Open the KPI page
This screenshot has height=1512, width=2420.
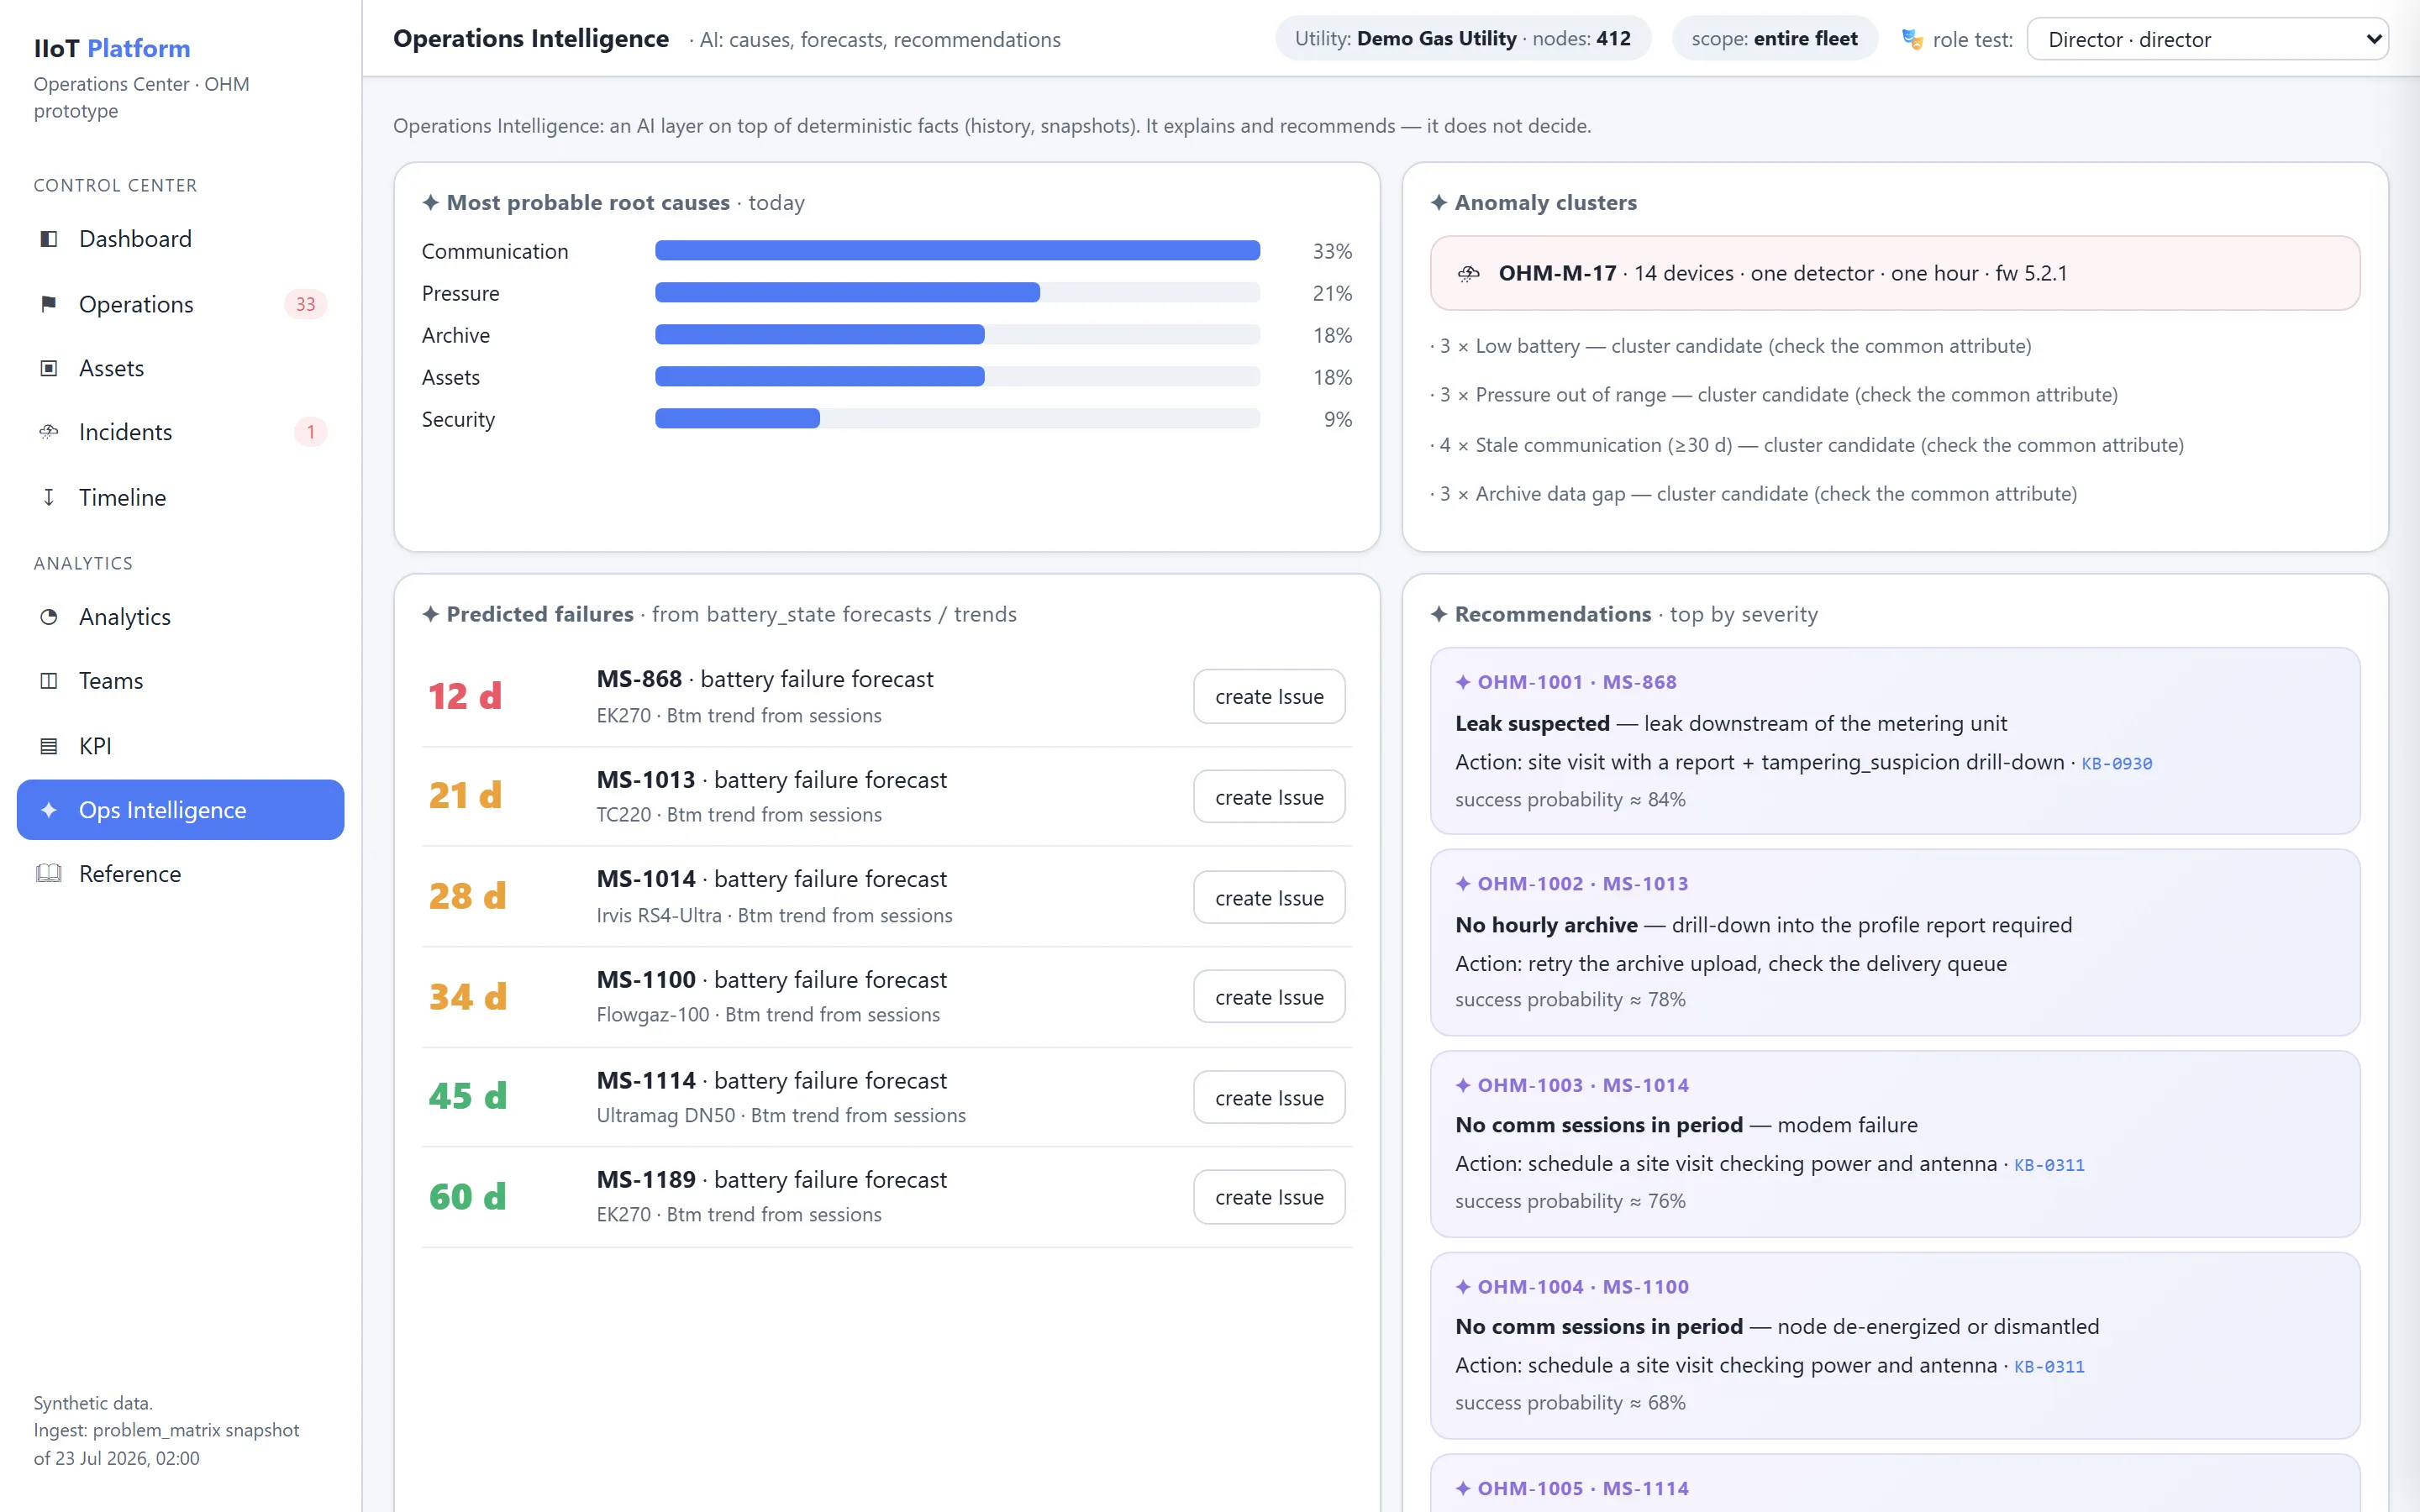tap(181, 746)
